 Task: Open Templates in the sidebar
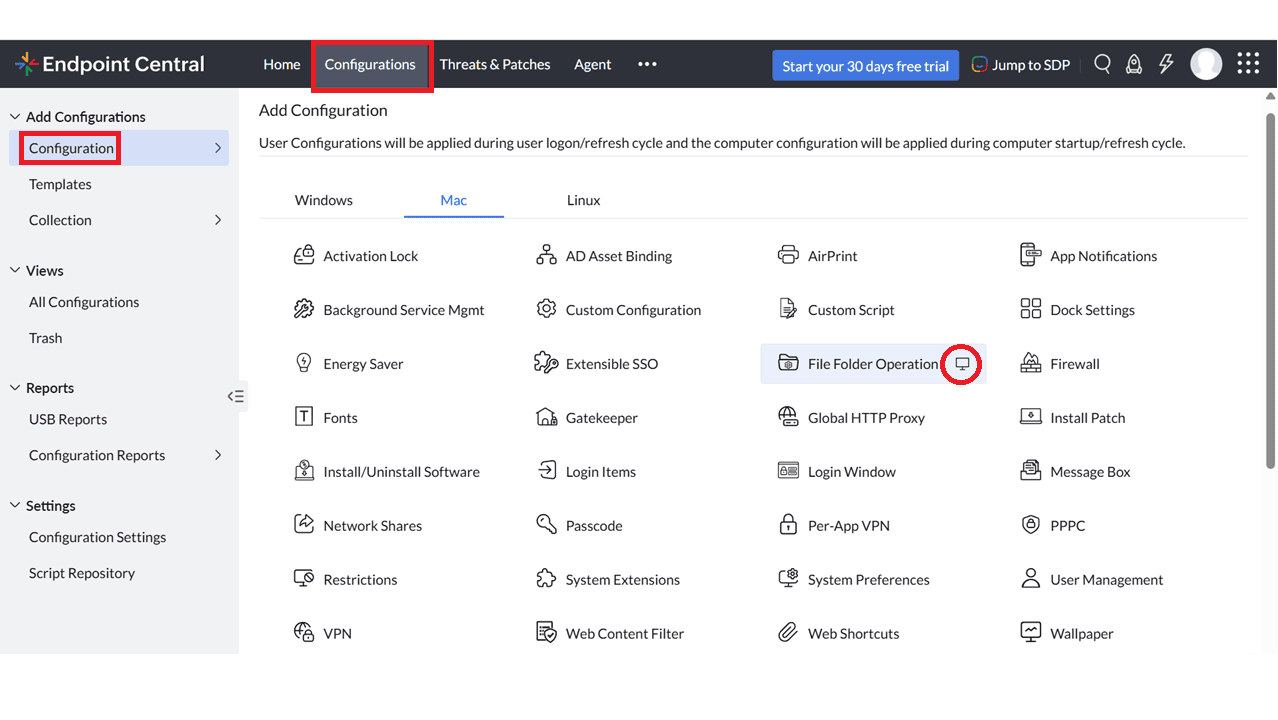[x=60, y=184]
